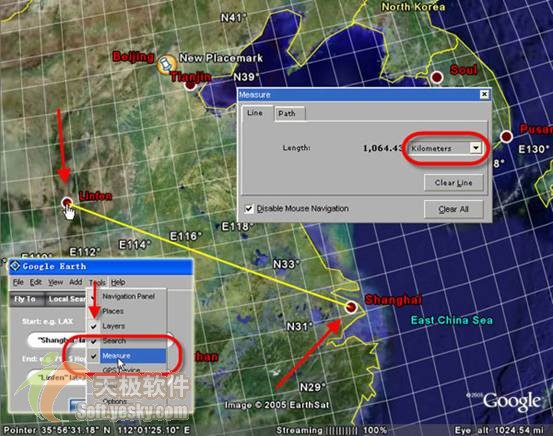Click the "Image © 2005 EarthSat" attribution text
This screenshot has width=553, height=436.
click(277, 405)
